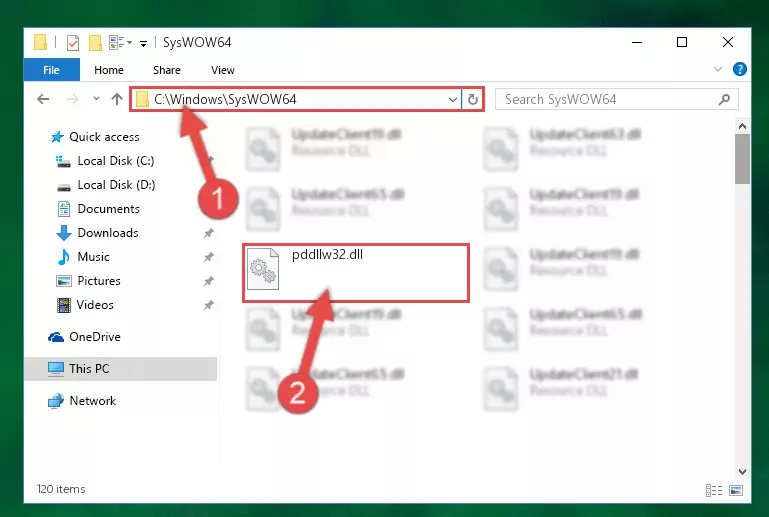
Task: Select the pddllw32.dll file name
Action: [x=327, y=255]
